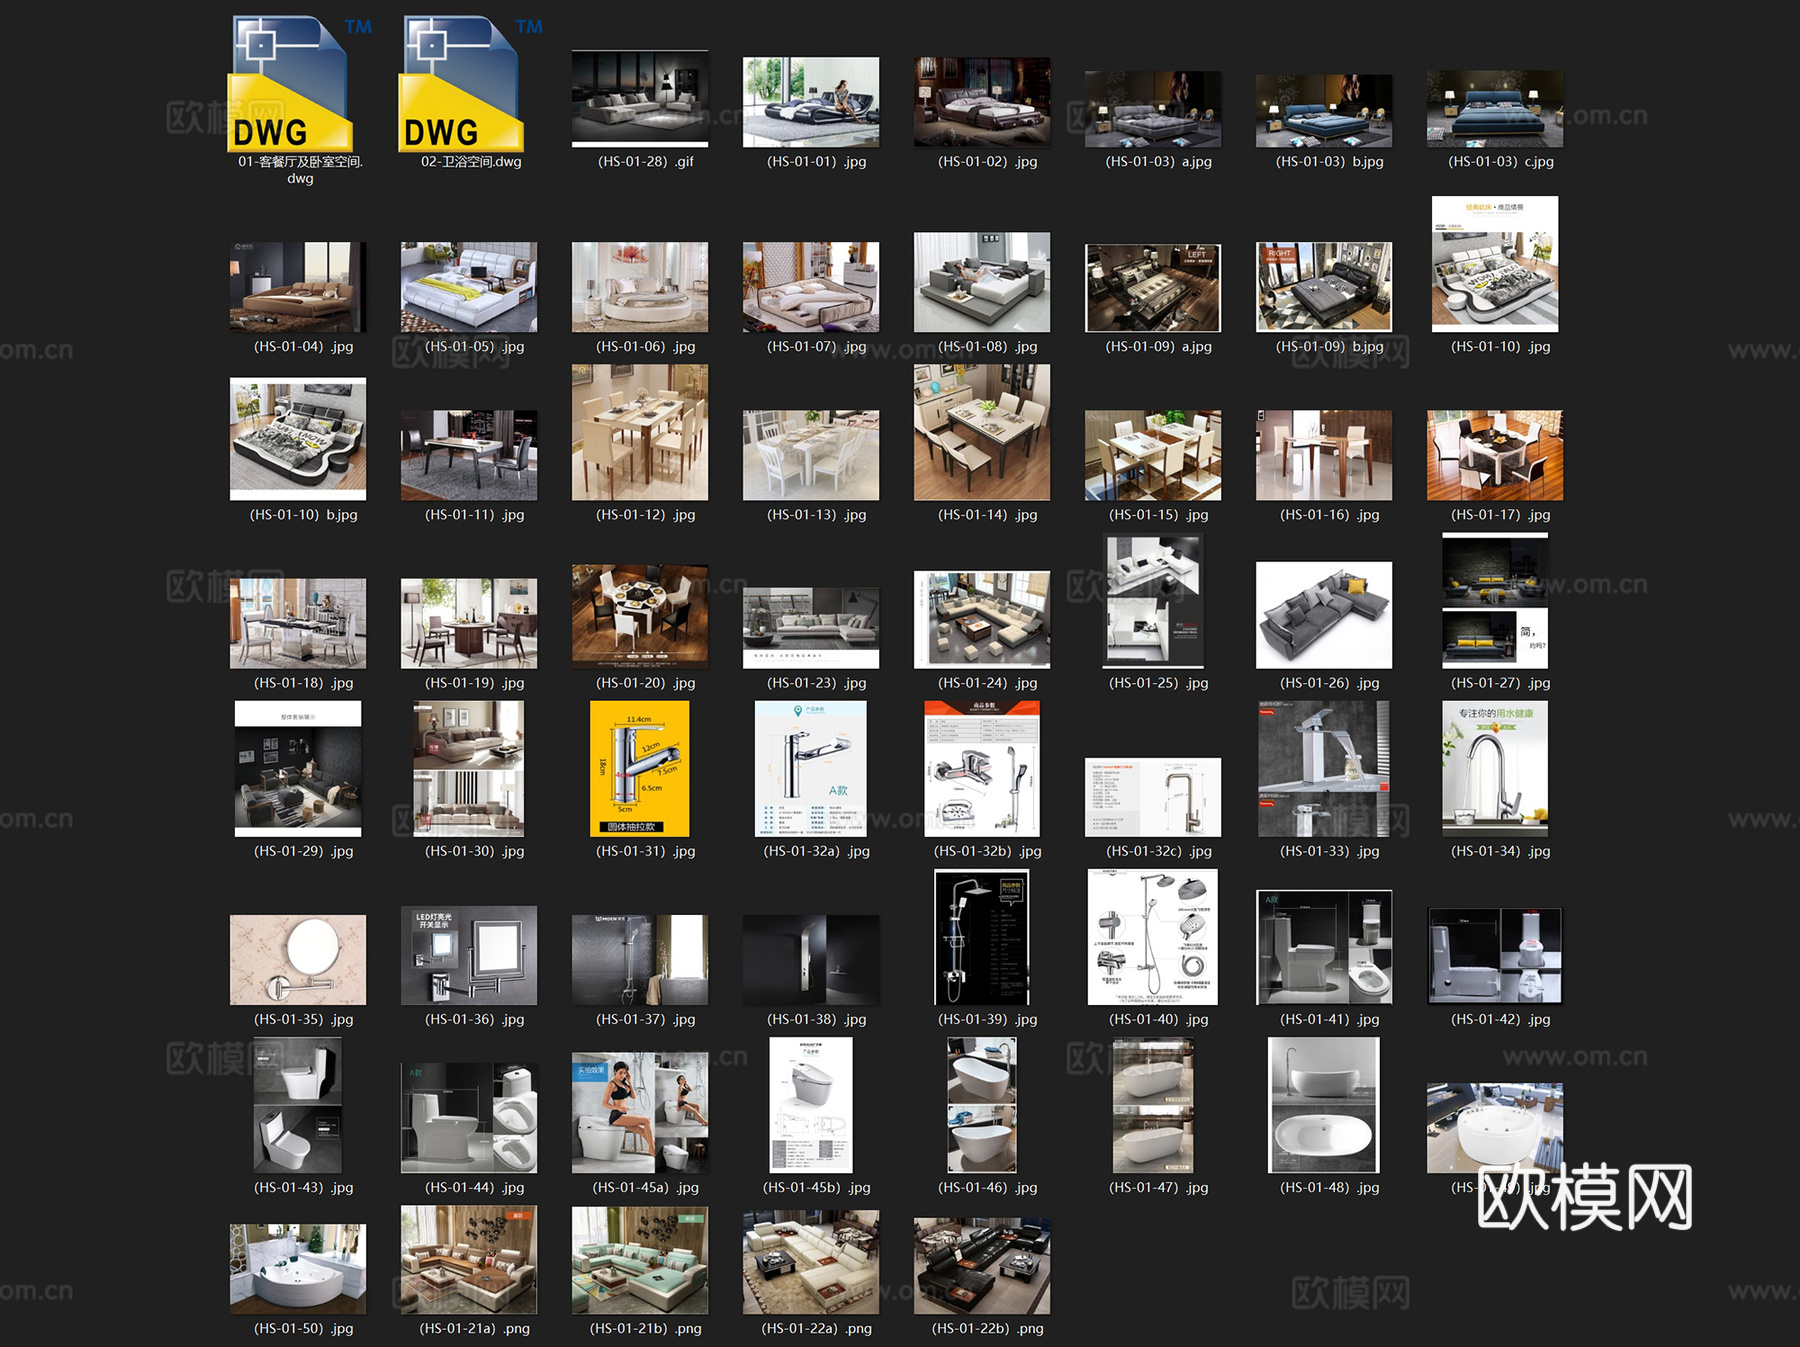Click the file label (HS-01-37) .jpg
Viewport: 1800px width, 1347px height.
[x=645, y=1019]
